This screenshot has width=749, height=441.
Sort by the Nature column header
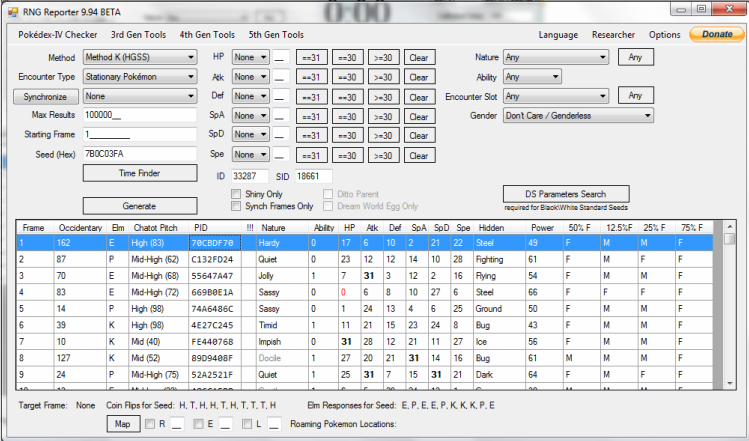283,228
